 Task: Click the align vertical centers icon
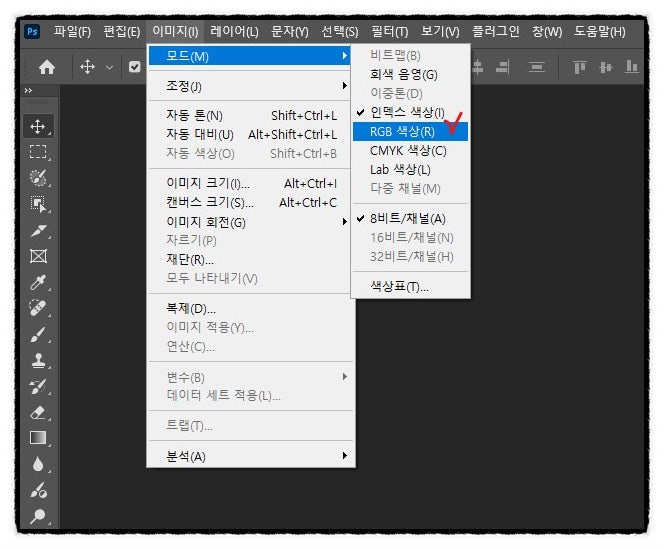click(606, 67)
